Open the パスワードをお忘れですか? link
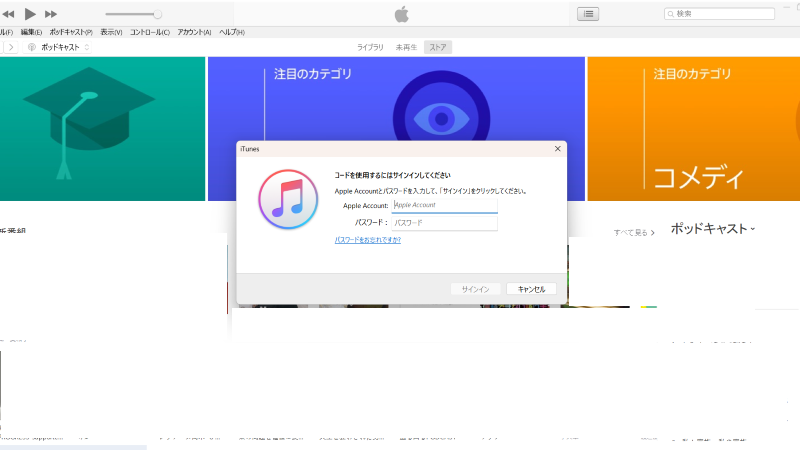The height and width of the screenshot is (450, 800). click(367, 240)
